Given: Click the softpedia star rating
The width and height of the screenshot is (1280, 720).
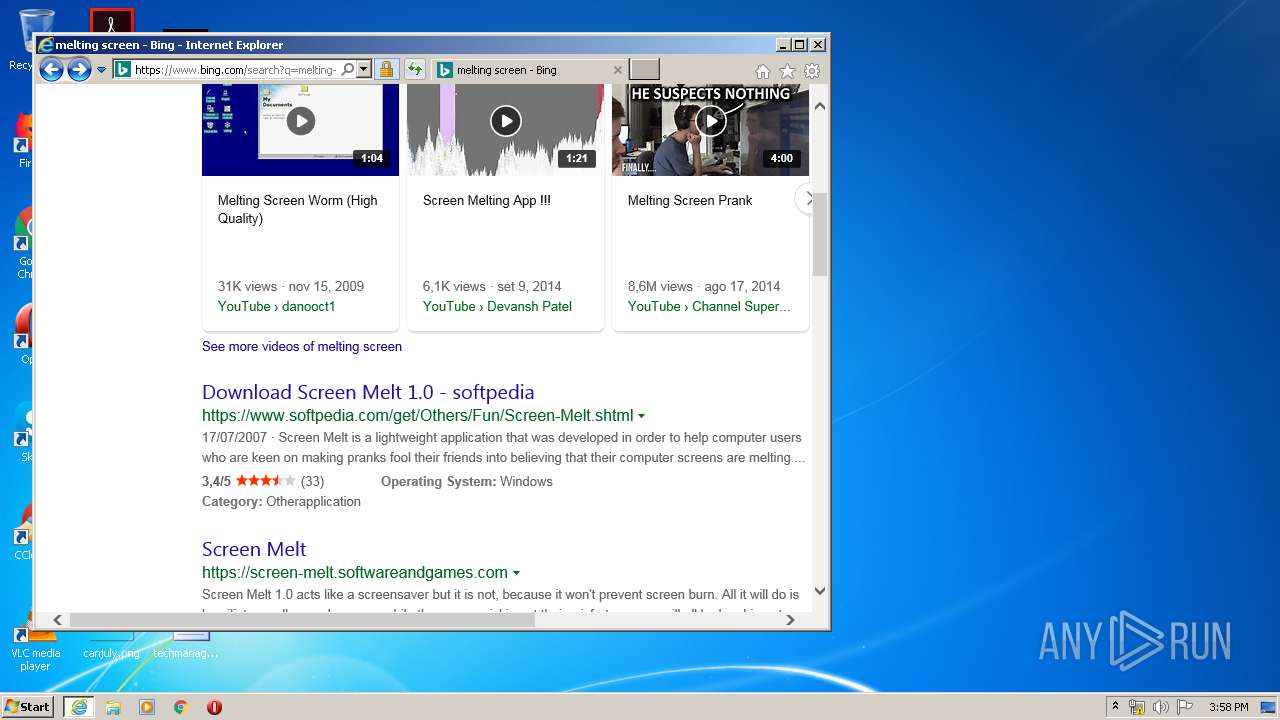Looking at the screenshot, I should tap(265, 481).
